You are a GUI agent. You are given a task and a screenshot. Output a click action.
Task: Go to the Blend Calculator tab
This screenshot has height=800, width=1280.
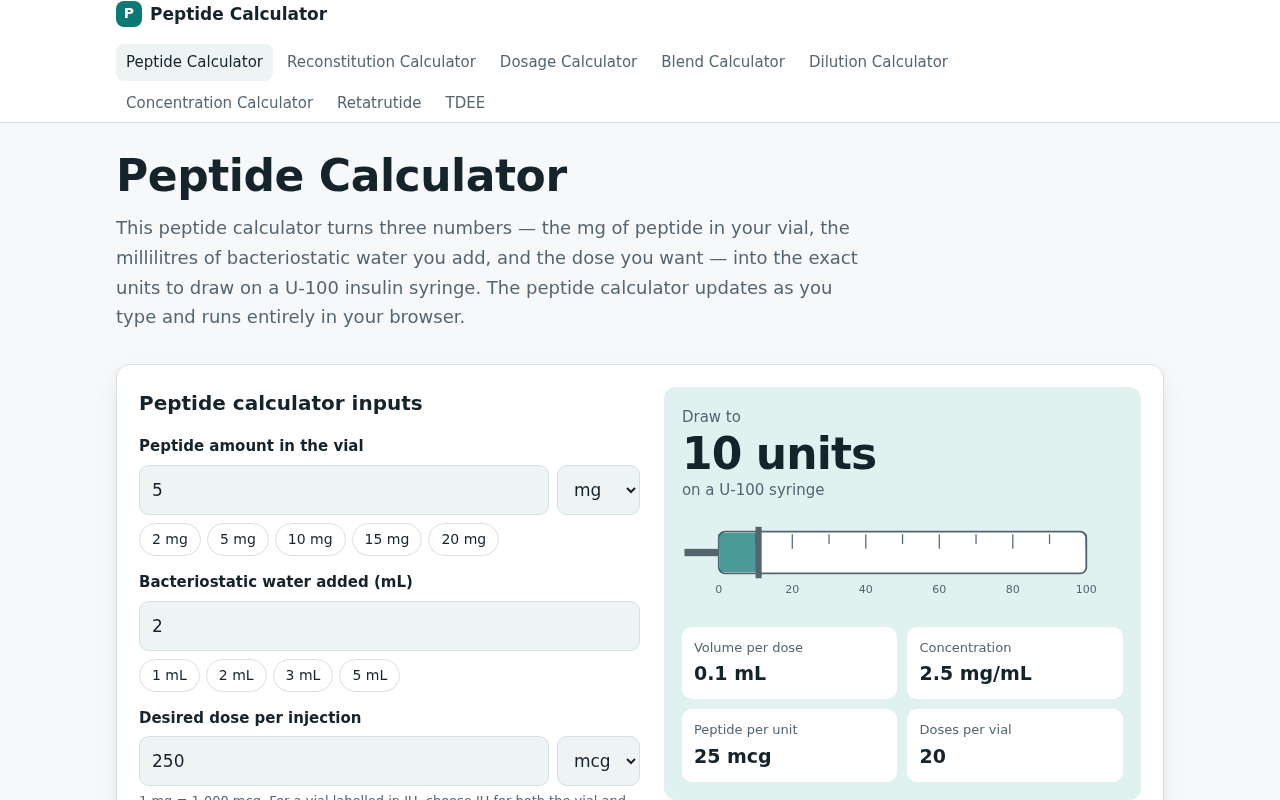pyautogui.click(x=723, y=62)
